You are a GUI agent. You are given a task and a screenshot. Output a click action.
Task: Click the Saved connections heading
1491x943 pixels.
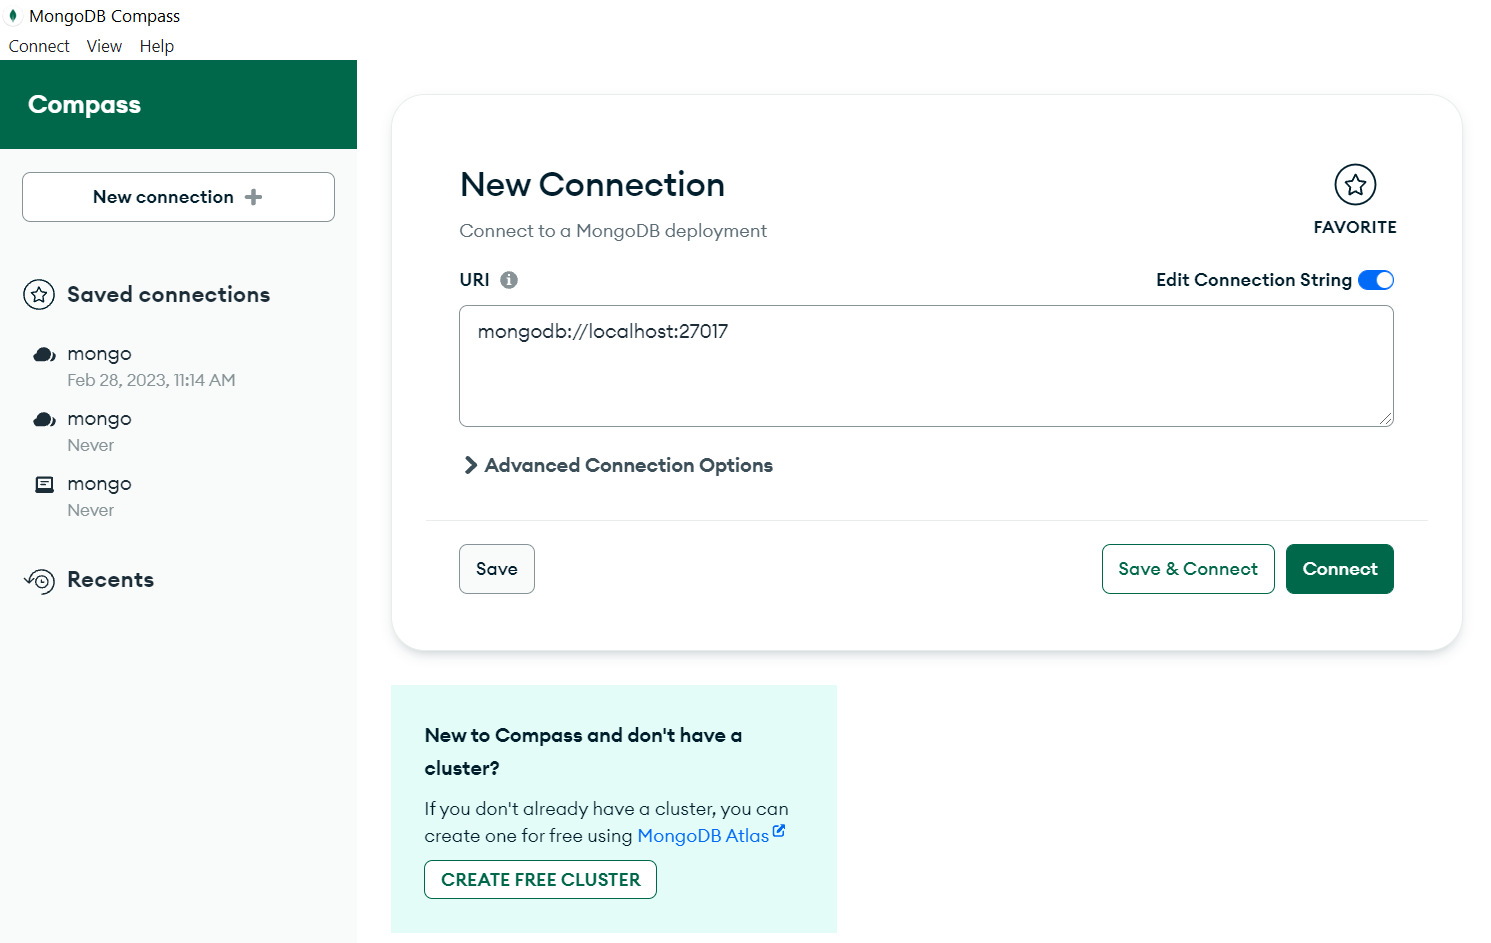[168, 295]
